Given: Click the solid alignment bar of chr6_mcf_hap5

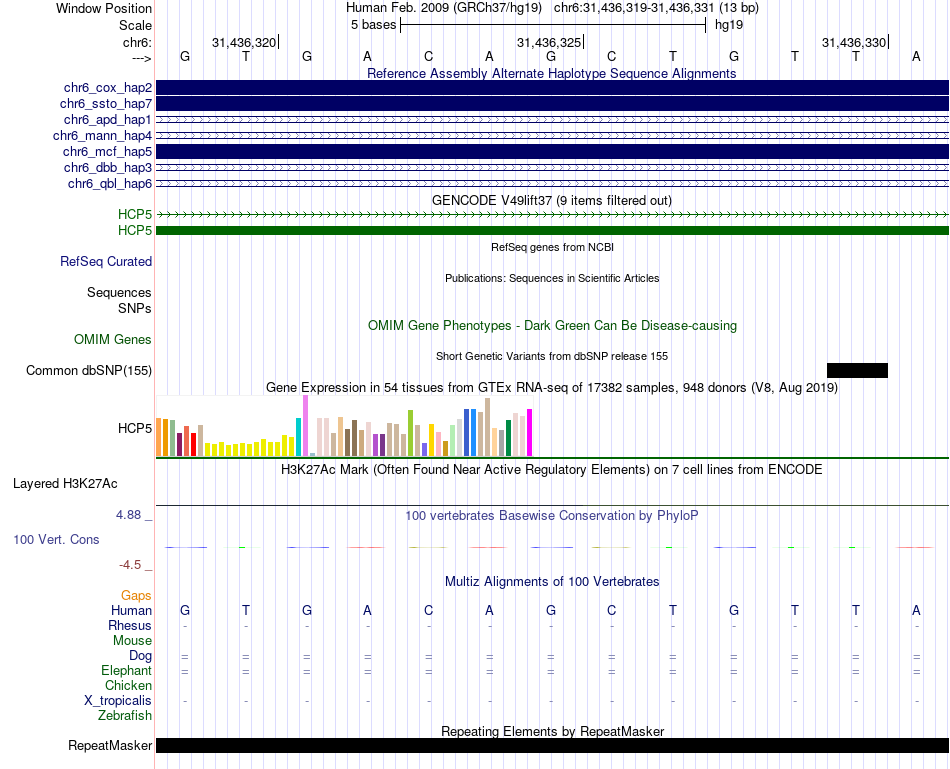Looking at the screenshot, I should tap(553, 151).
